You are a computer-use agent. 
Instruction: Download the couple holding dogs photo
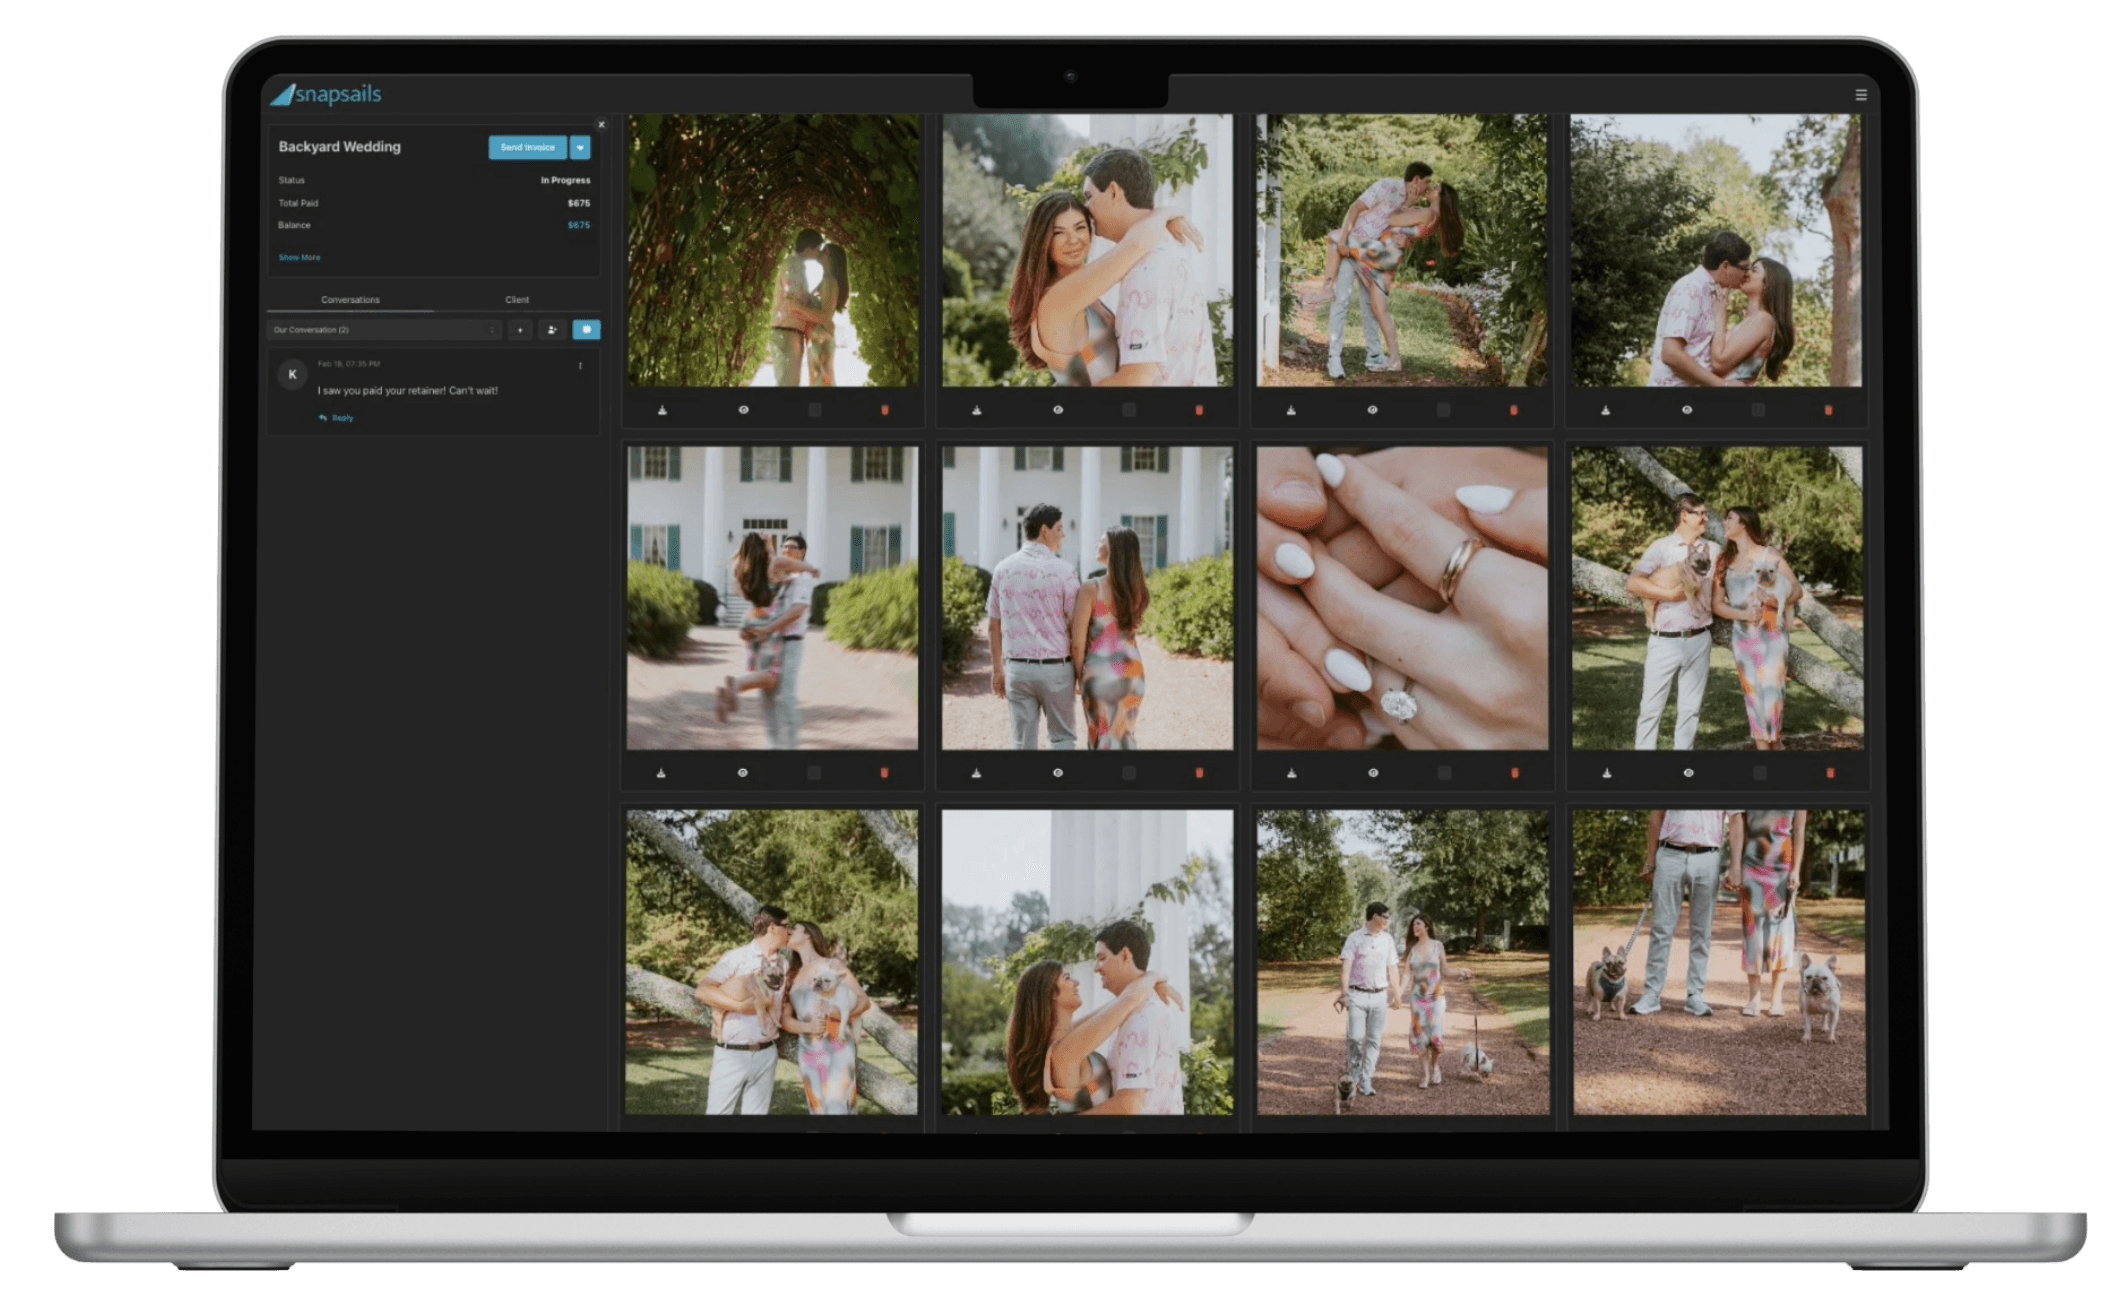click(x=1606, y=773)
